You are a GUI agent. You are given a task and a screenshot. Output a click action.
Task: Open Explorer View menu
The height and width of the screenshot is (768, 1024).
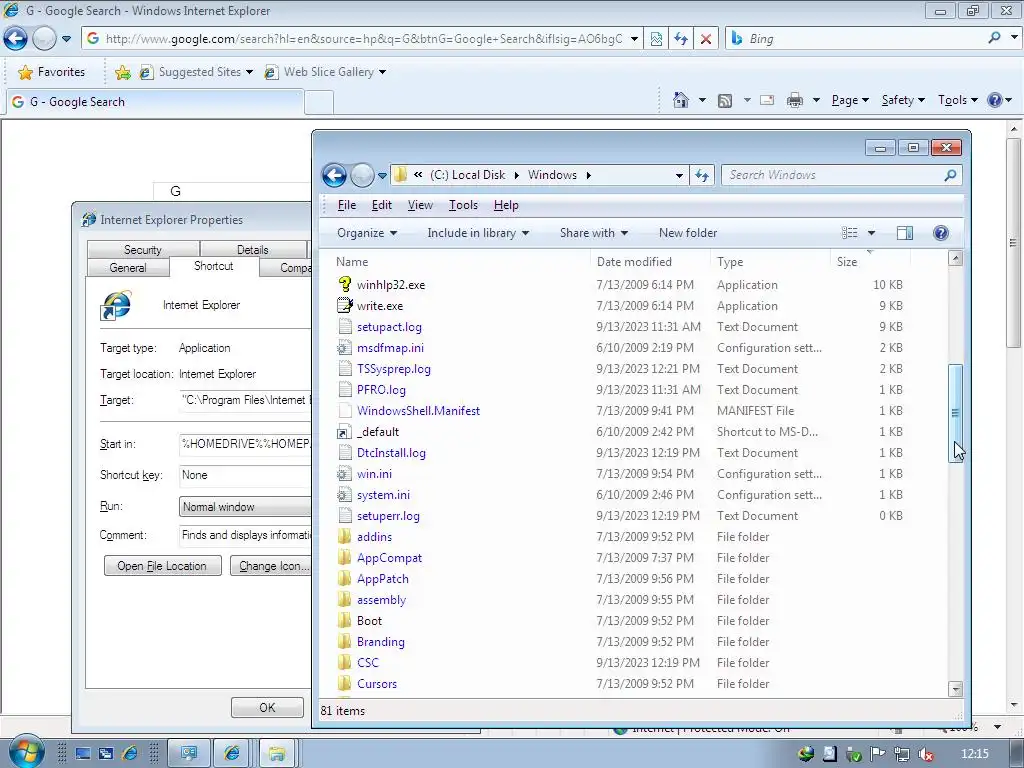(x=420, y=205)
